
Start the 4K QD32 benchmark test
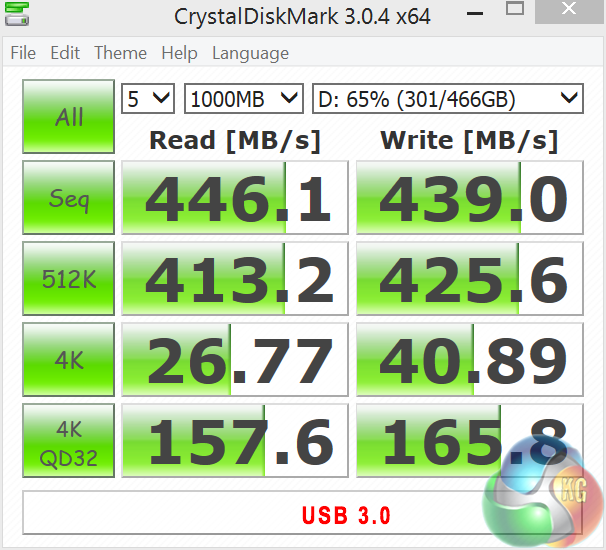(68, 441)
